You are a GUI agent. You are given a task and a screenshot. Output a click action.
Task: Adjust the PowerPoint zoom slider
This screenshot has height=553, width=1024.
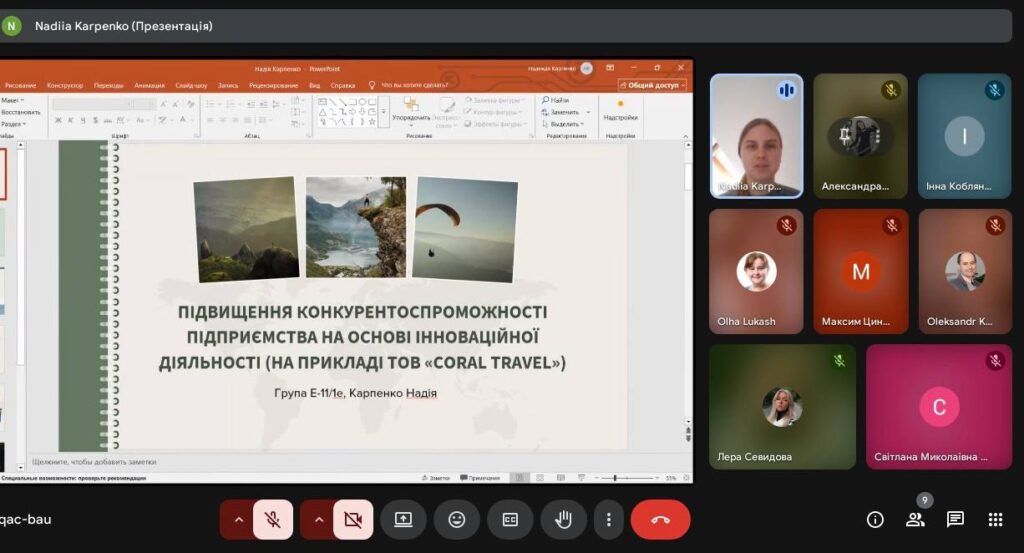click(627, 478)
